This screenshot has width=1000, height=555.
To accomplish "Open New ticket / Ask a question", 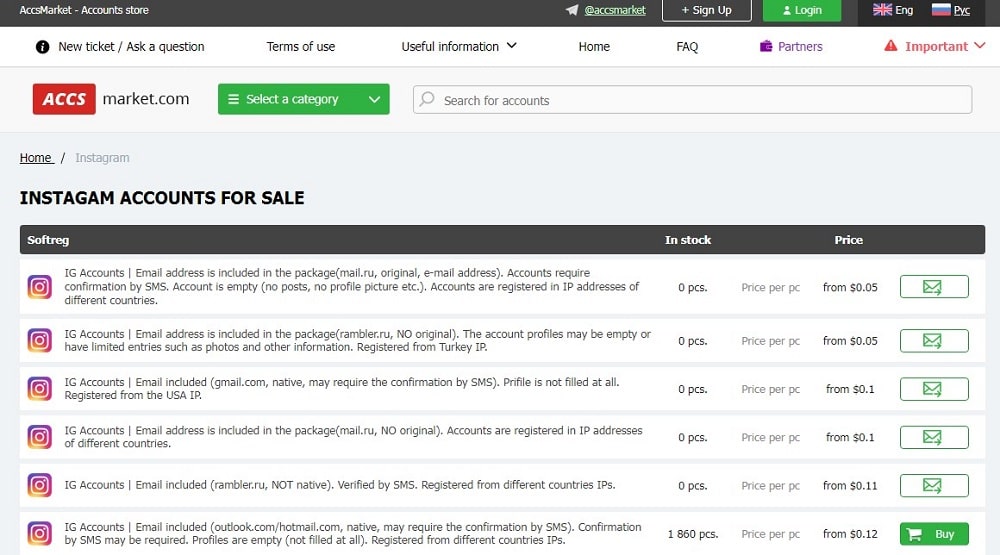I will coord(131,47).
